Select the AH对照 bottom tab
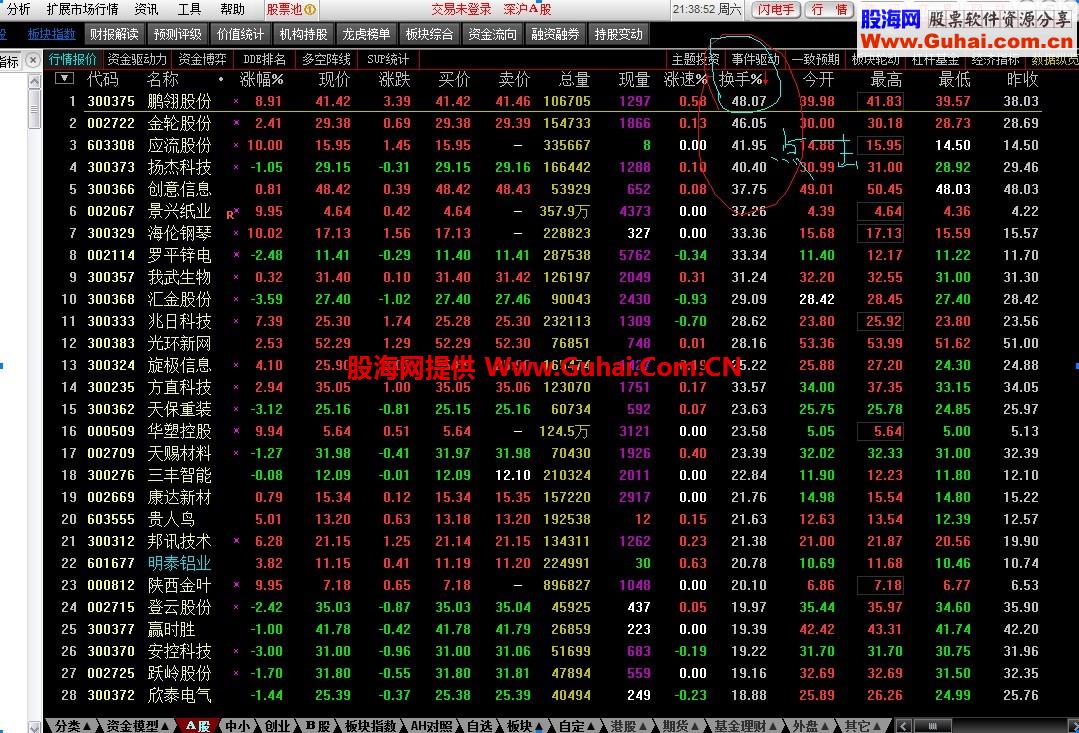1079x733 pixels. coord(432,726)
